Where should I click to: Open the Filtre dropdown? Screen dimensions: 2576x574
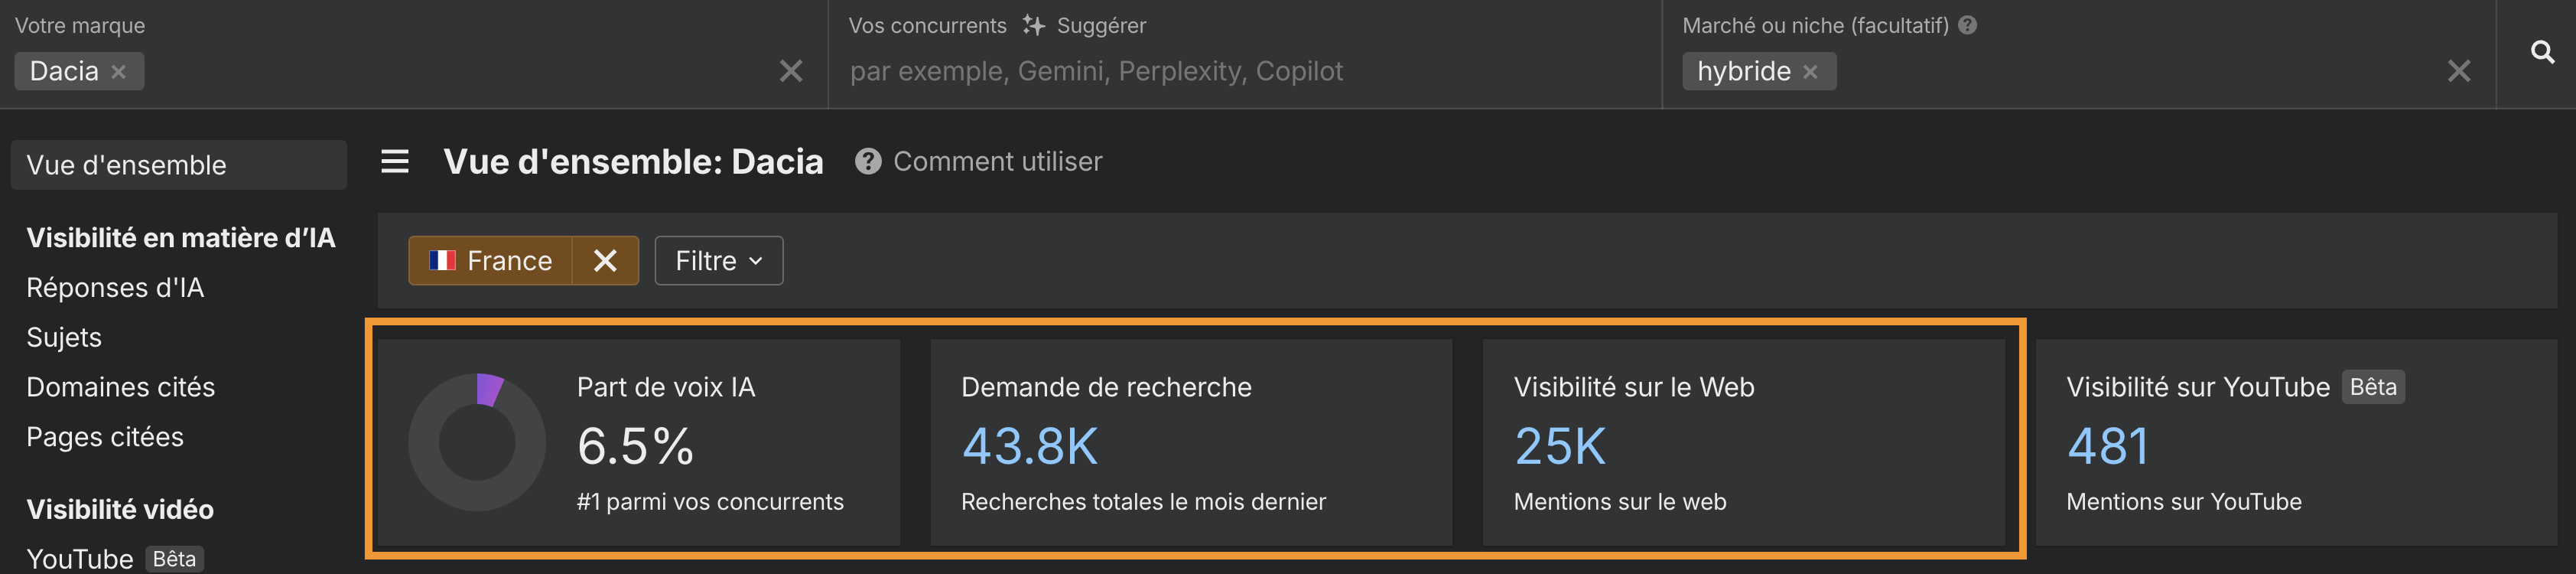[718, 260]
